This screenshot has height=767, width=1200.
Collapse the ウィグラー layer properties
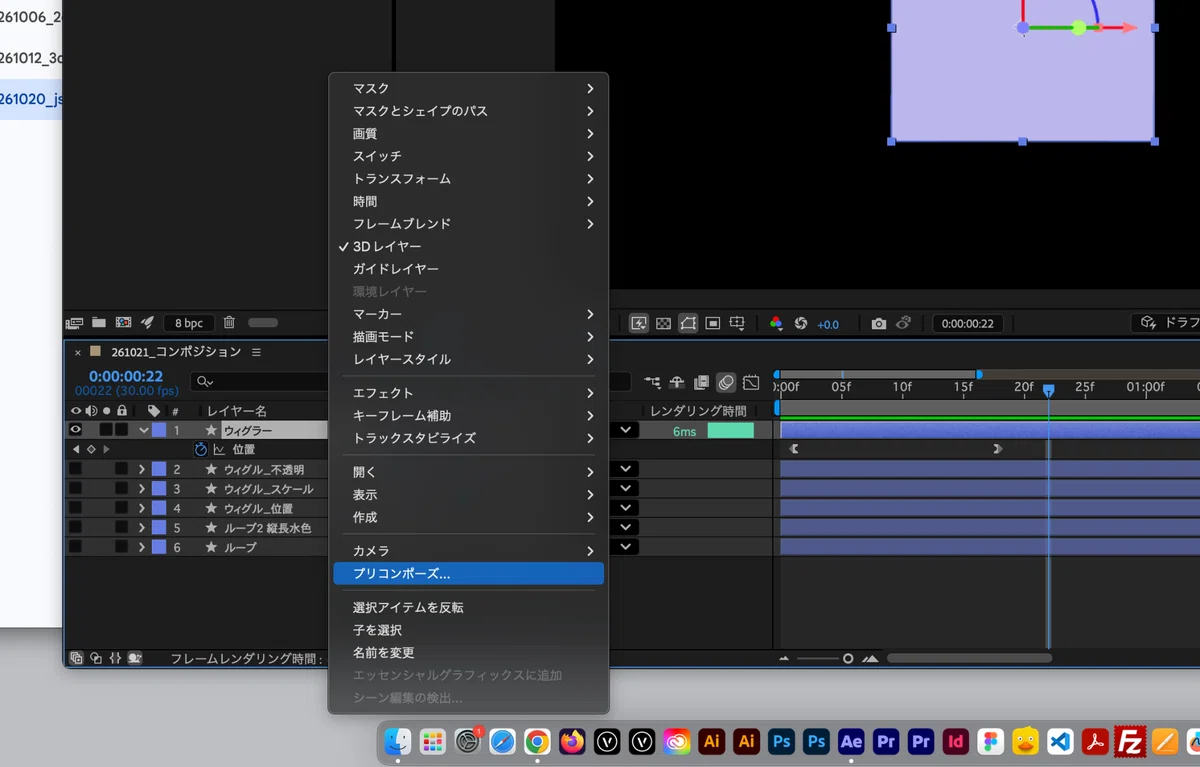click(144, 430)
